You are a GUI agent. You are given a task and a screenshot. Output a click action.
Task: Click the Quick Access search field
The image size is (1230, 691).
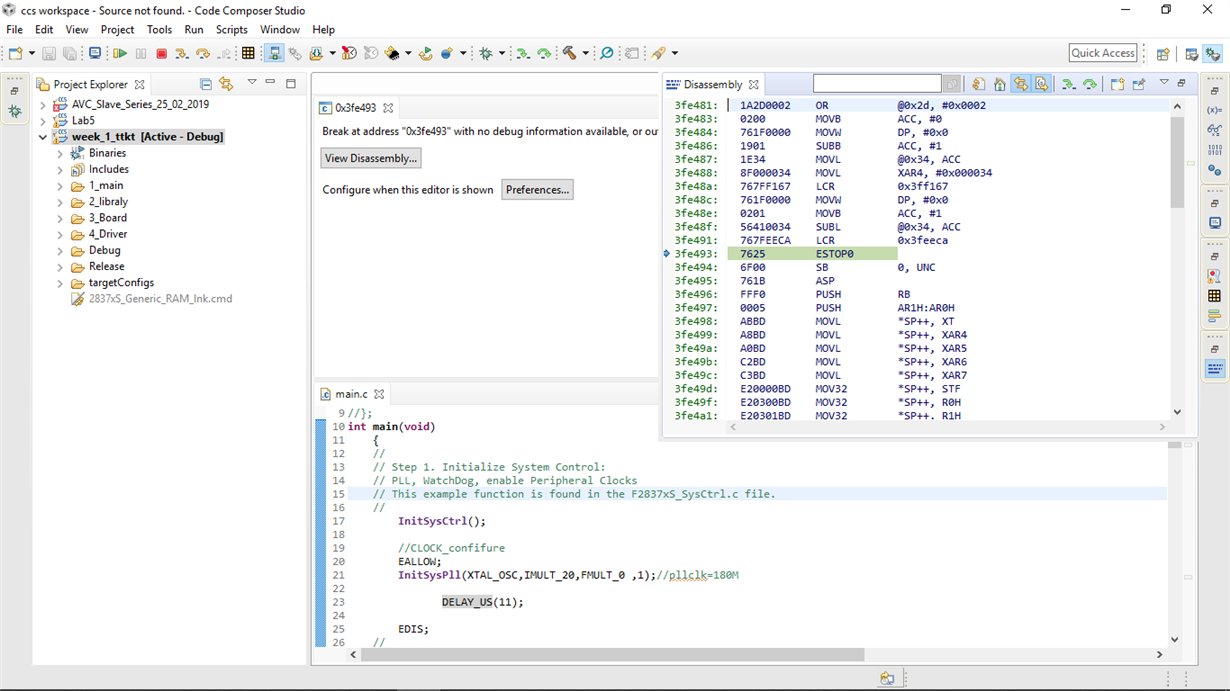pyautogui.click(x=1102, y=52)
